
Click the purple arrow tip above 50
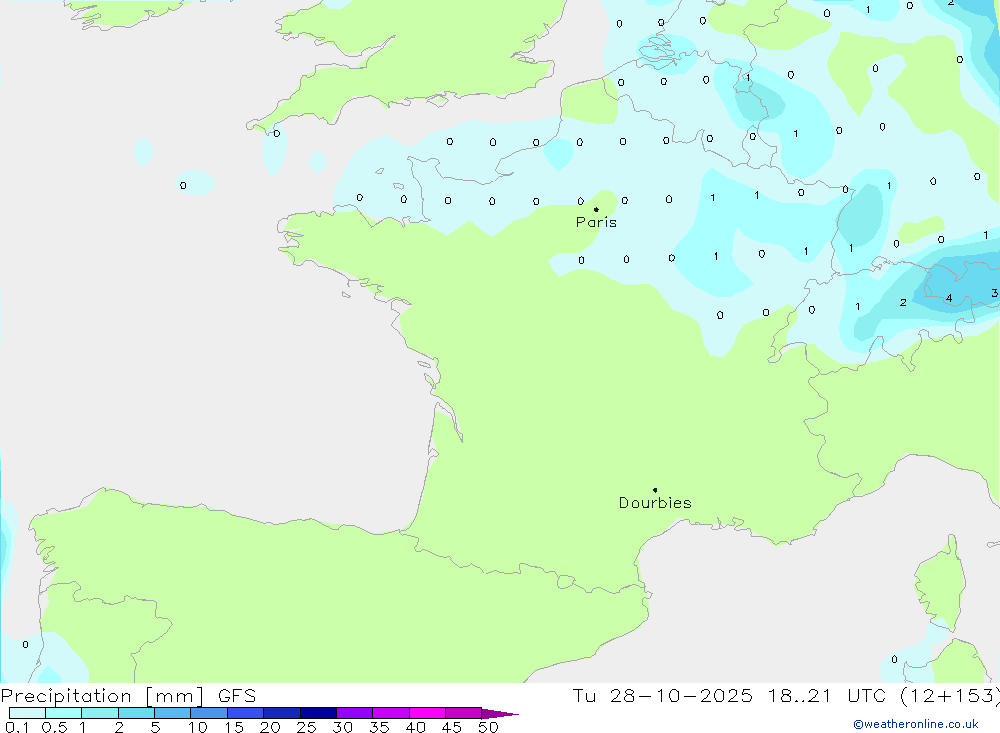(x=500, y=713)
